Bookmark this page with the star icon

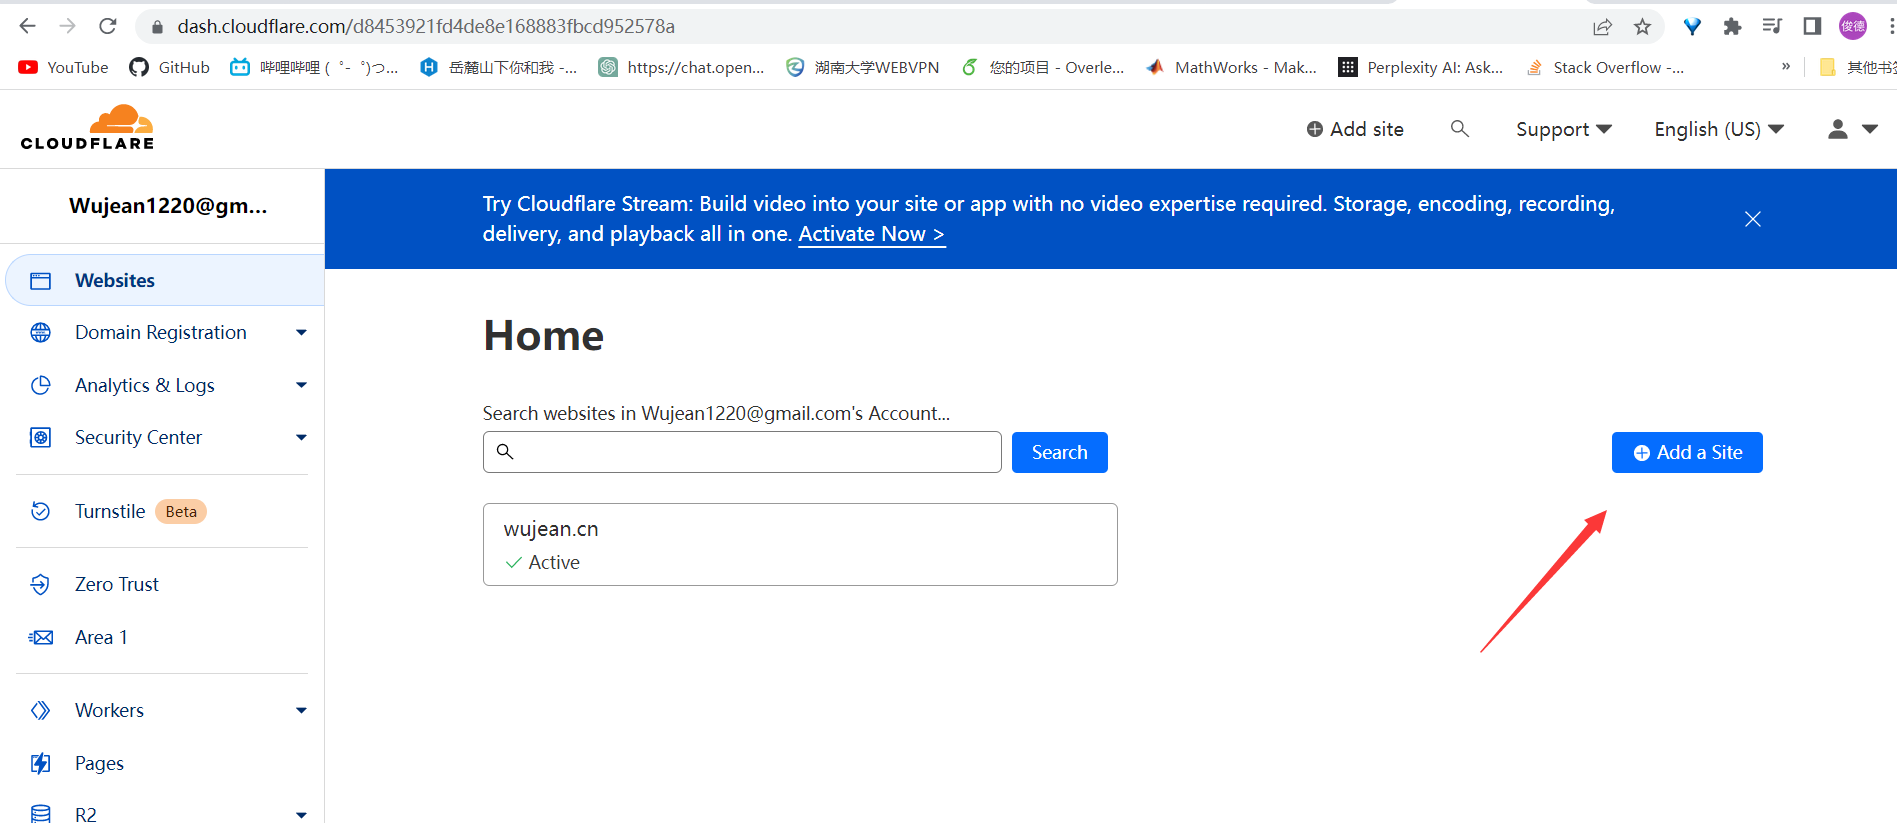1642,27
